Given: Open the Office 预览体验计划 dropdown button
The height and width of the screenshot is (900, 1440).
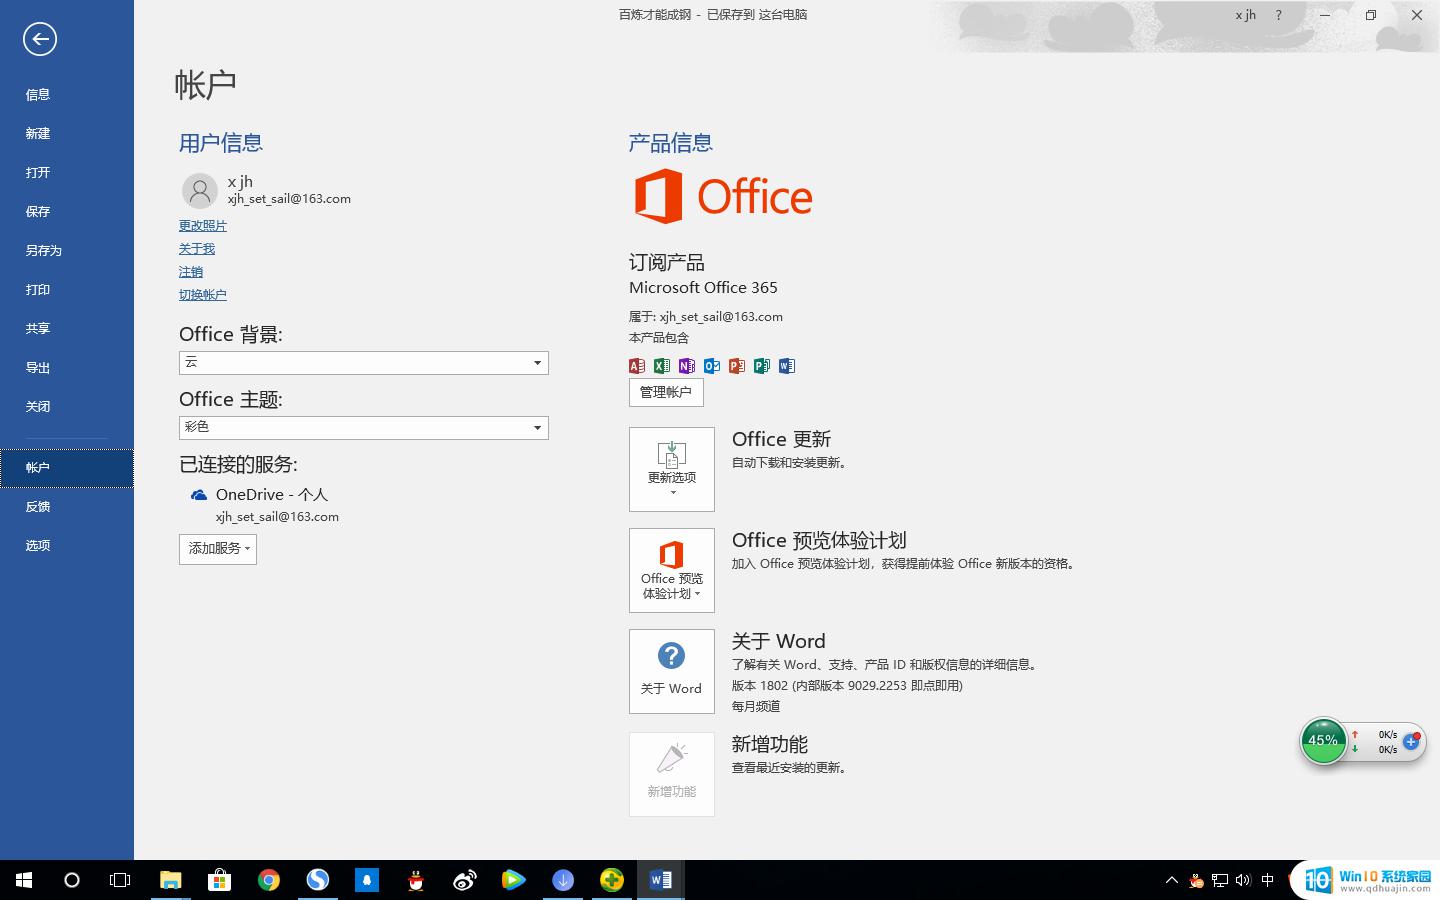Looking at the screenshot, I should tap(672, 571).
